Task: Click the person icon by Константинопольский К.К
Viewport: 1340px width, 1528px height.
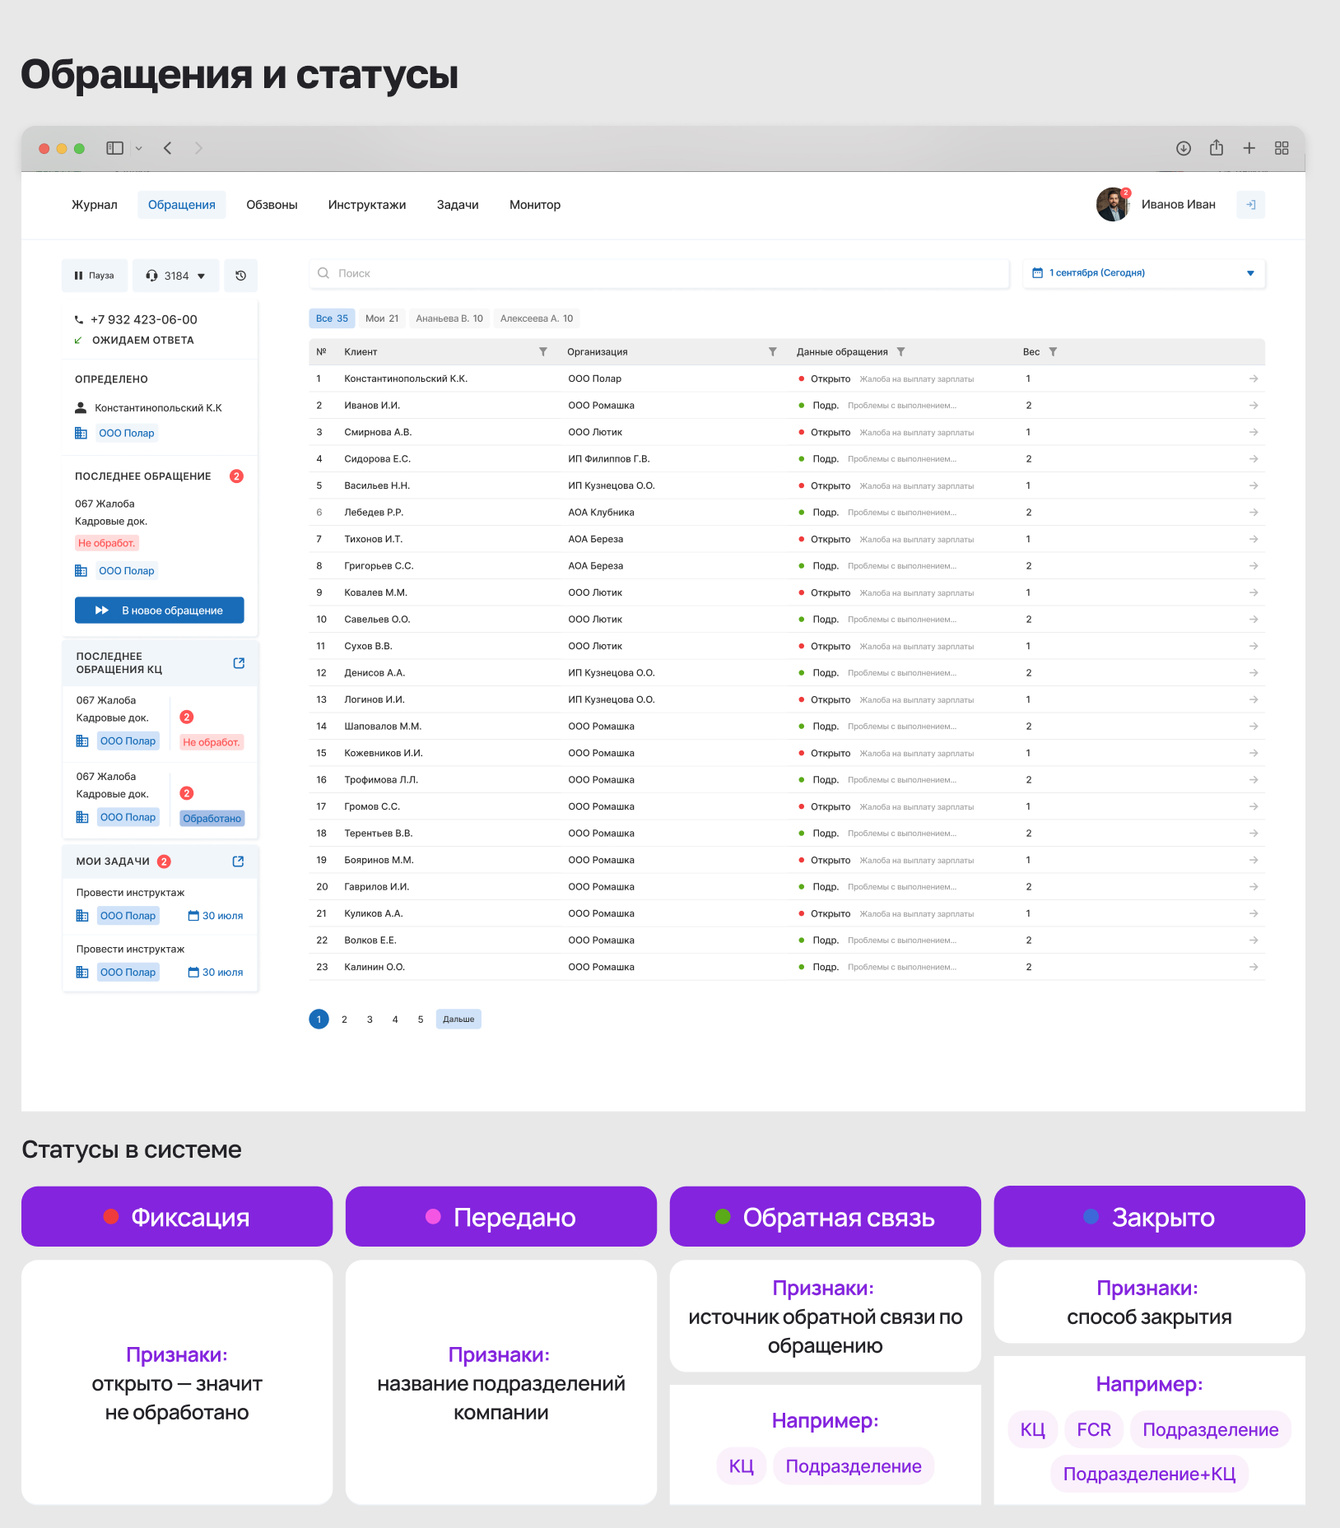Action: click(x=81, y=408)
